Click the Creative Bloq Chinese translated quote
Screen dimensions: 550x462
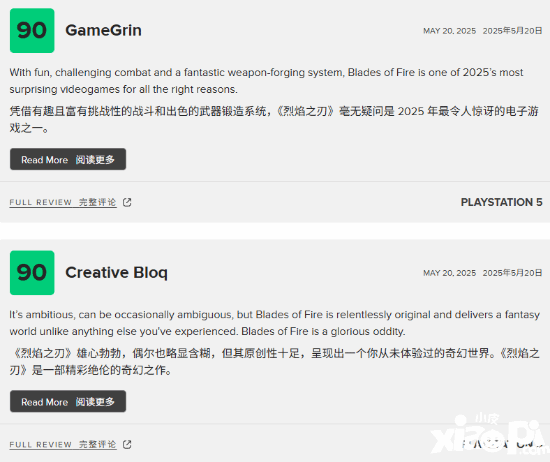pyautogui.click(x=275, y=362)
